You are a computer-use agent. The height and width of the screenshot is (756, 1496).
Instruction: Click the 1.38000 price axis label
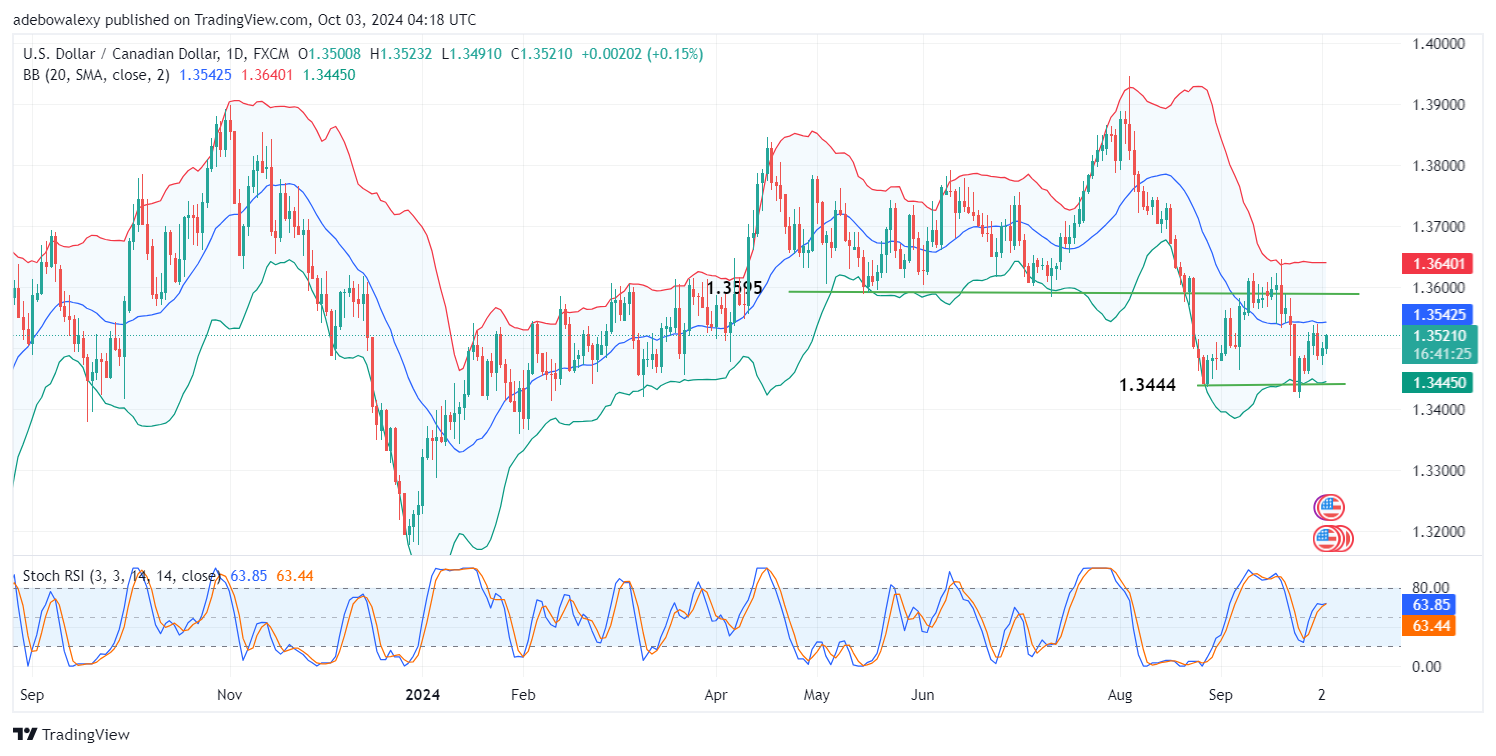(x=1440, y=166)
